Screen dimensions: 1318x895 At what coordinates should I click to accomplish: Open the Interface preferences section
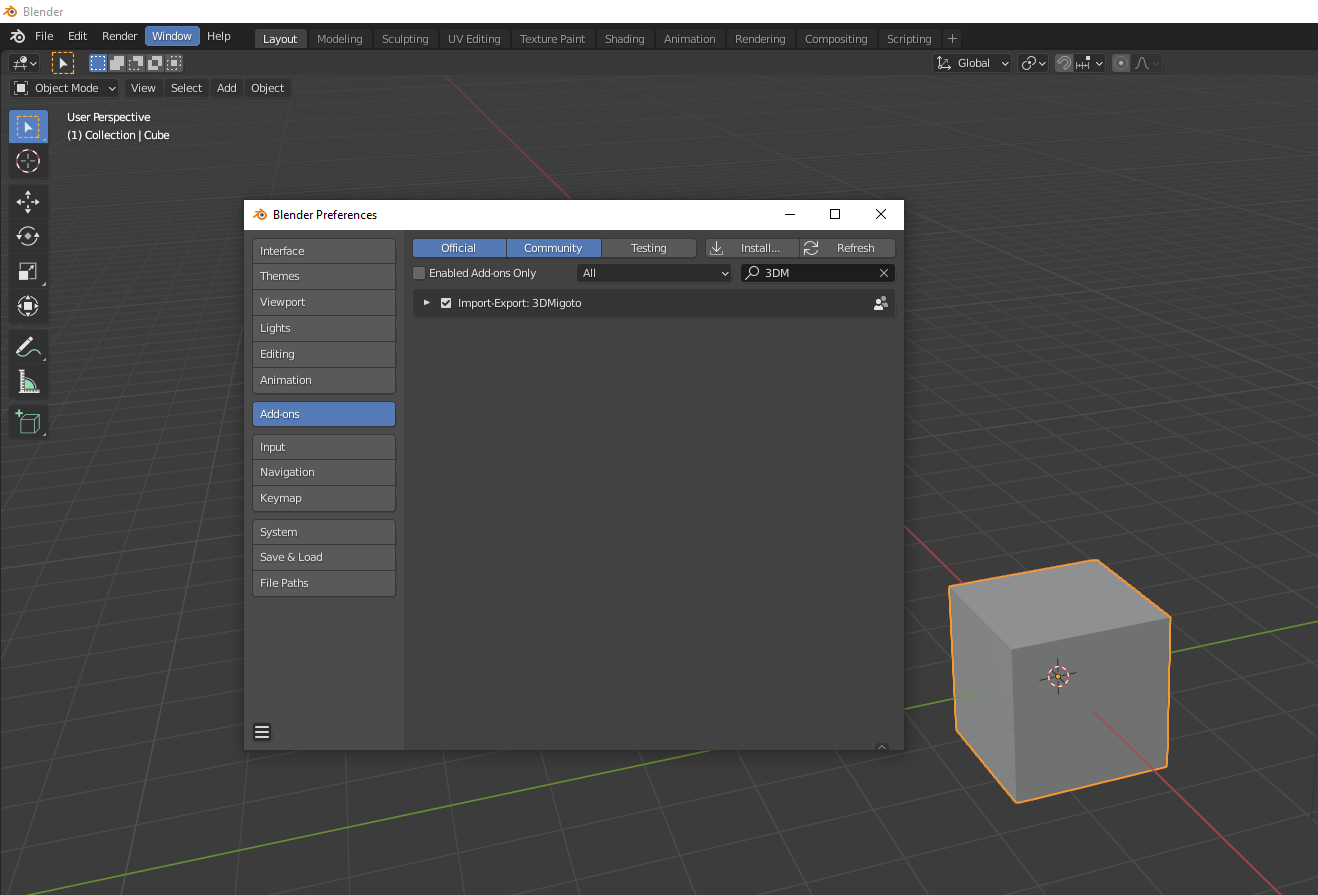pyautogui.click(x=324, y=251)
